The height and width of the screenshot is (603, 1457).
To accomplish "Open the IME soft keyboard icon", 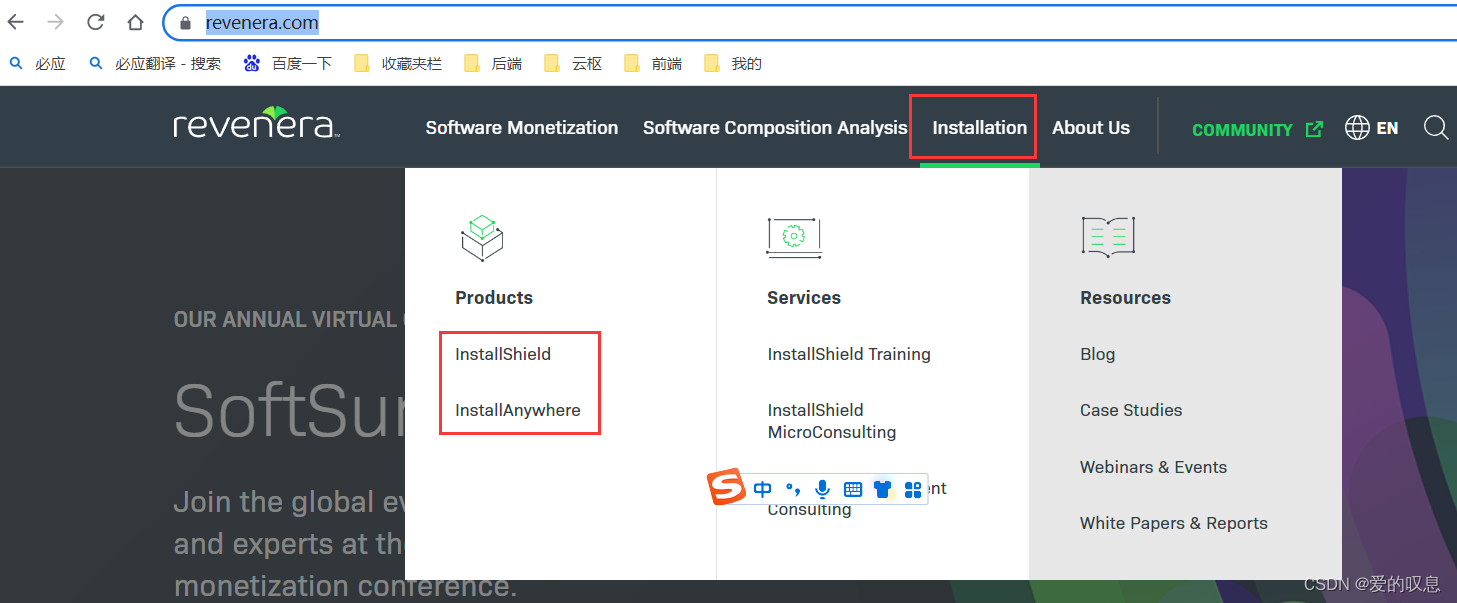I will [x=853, y=489].
